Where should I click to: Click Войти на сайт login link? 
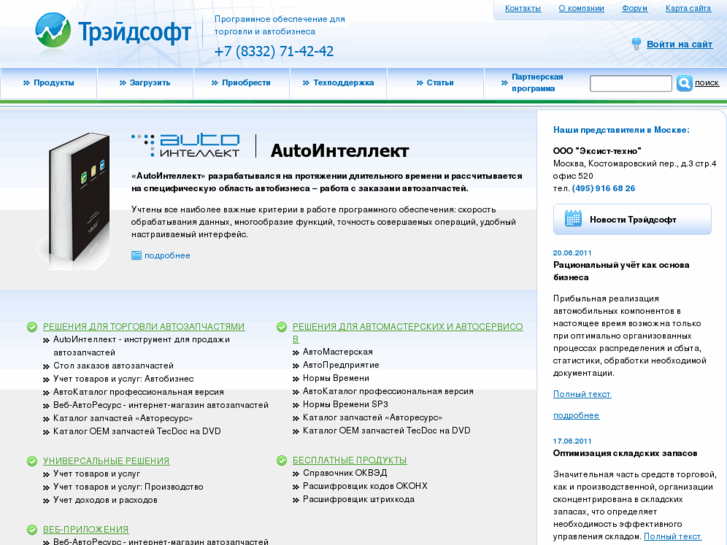[679, 44]
